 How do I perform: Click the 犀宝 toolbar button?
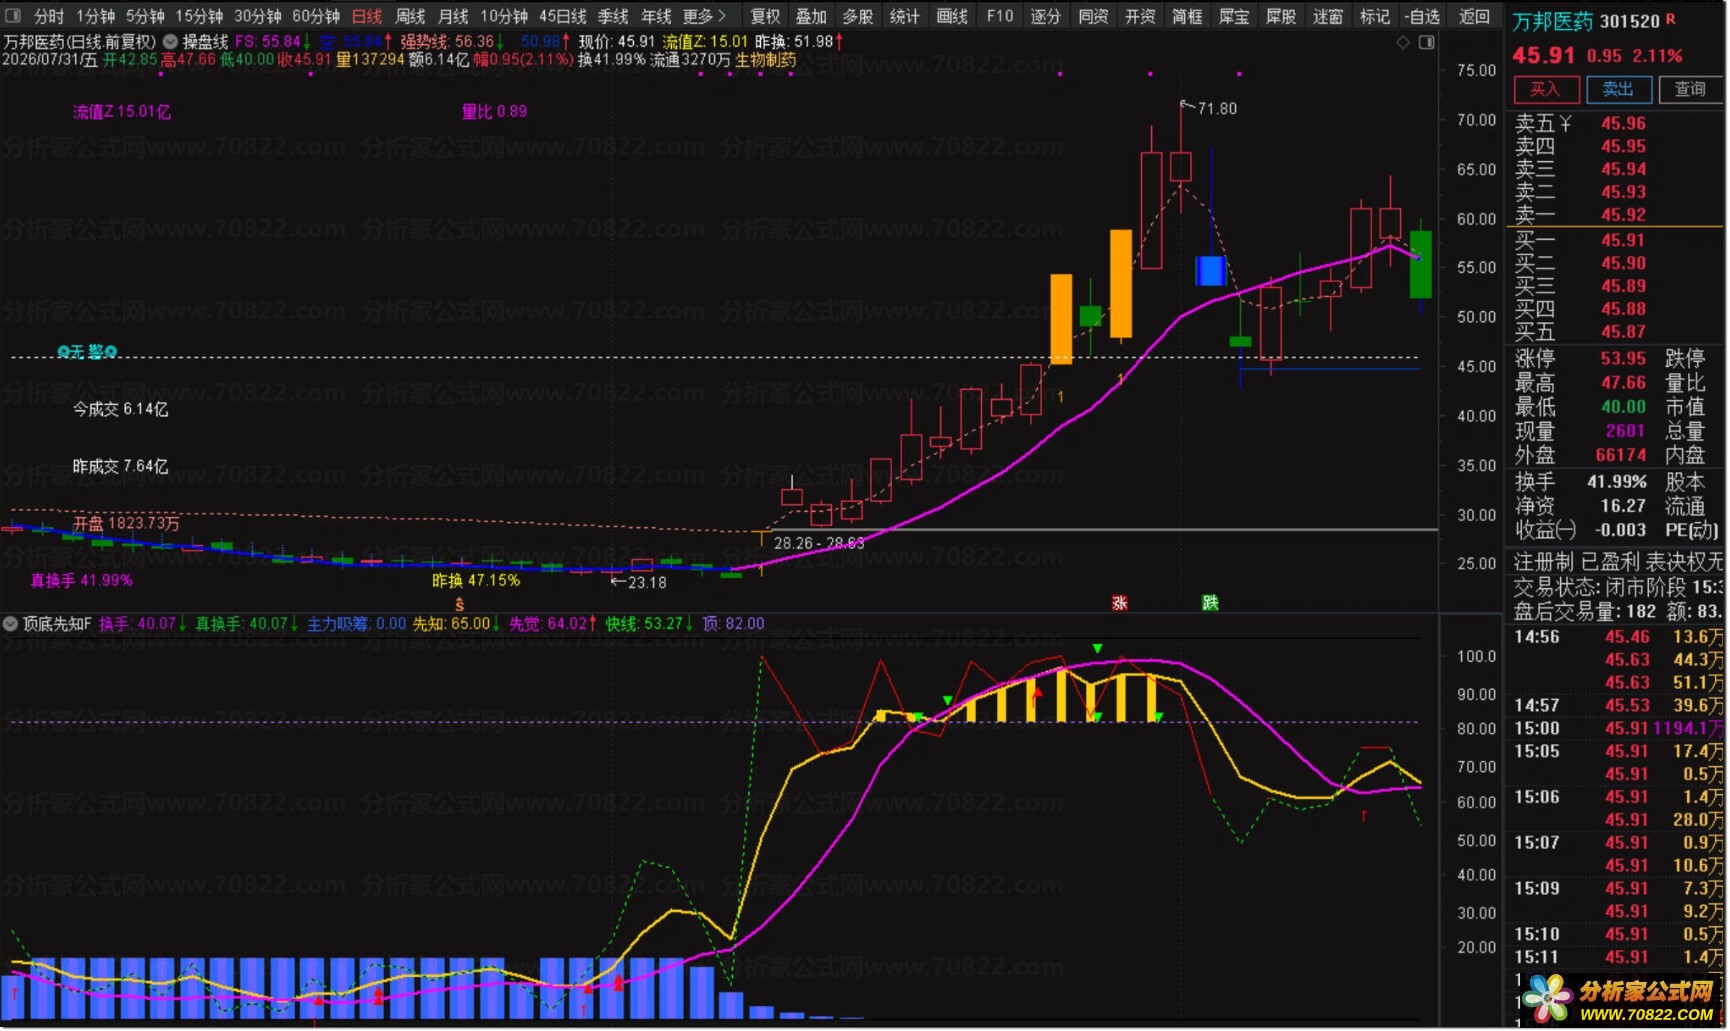(x=1234, y=16)
